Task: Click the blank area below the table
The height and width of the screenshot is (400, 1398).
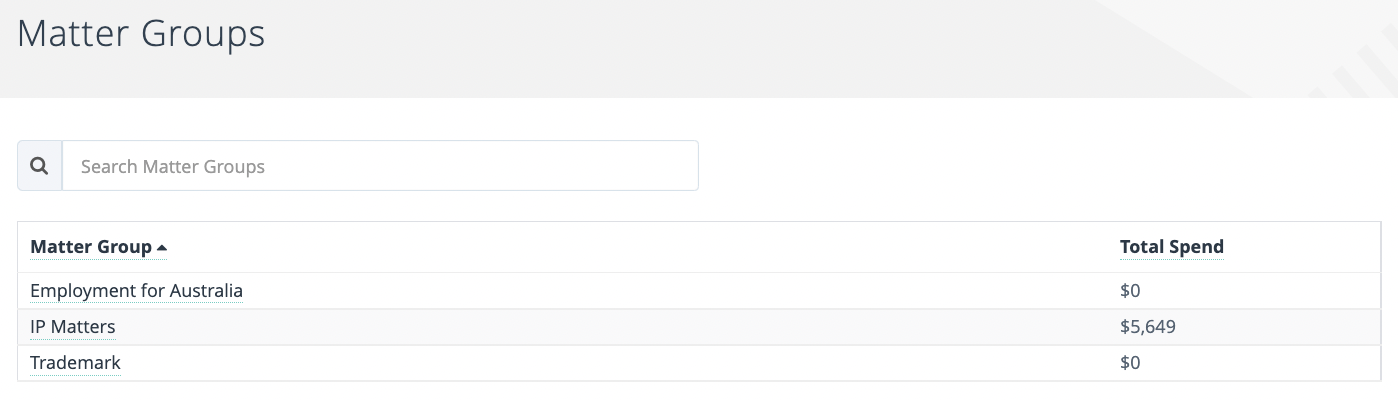Action: click(x=698, y=391)
